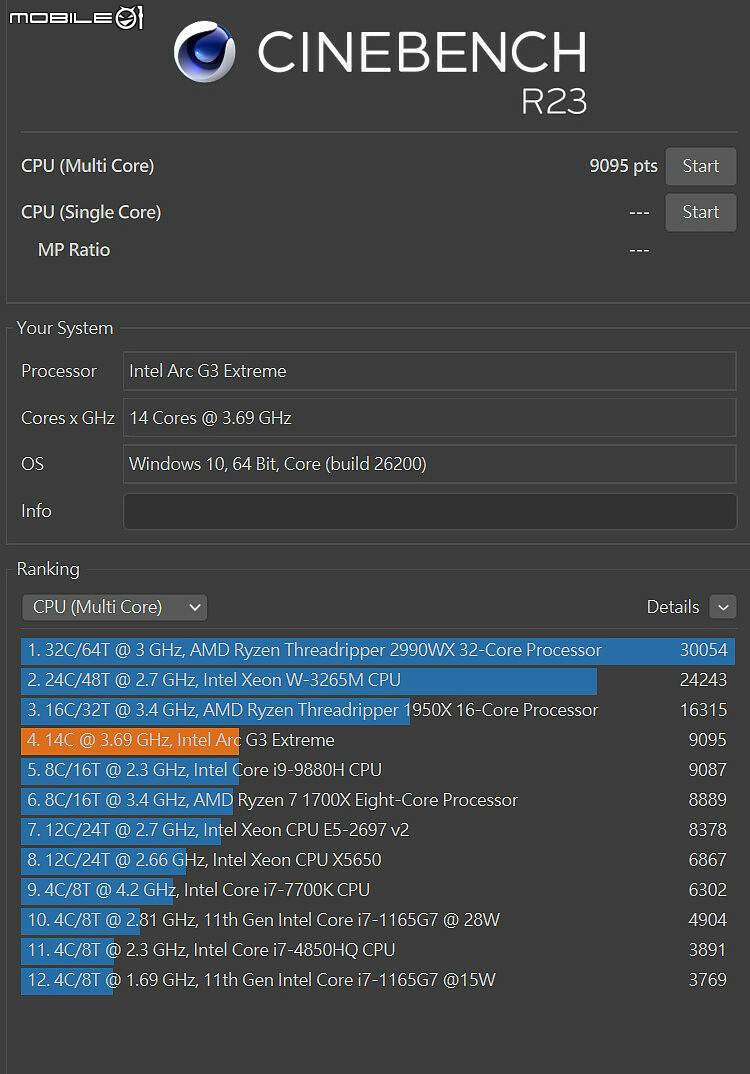
Task: Start the CPU Single Core benchmark
Action: [701, 212]
